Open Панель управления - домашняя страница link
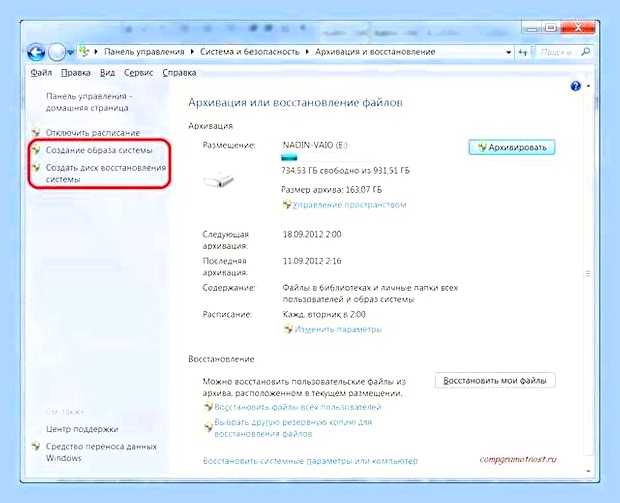This screenshot has width=620, height=503. pyautogui.click(x=89, y=102)
